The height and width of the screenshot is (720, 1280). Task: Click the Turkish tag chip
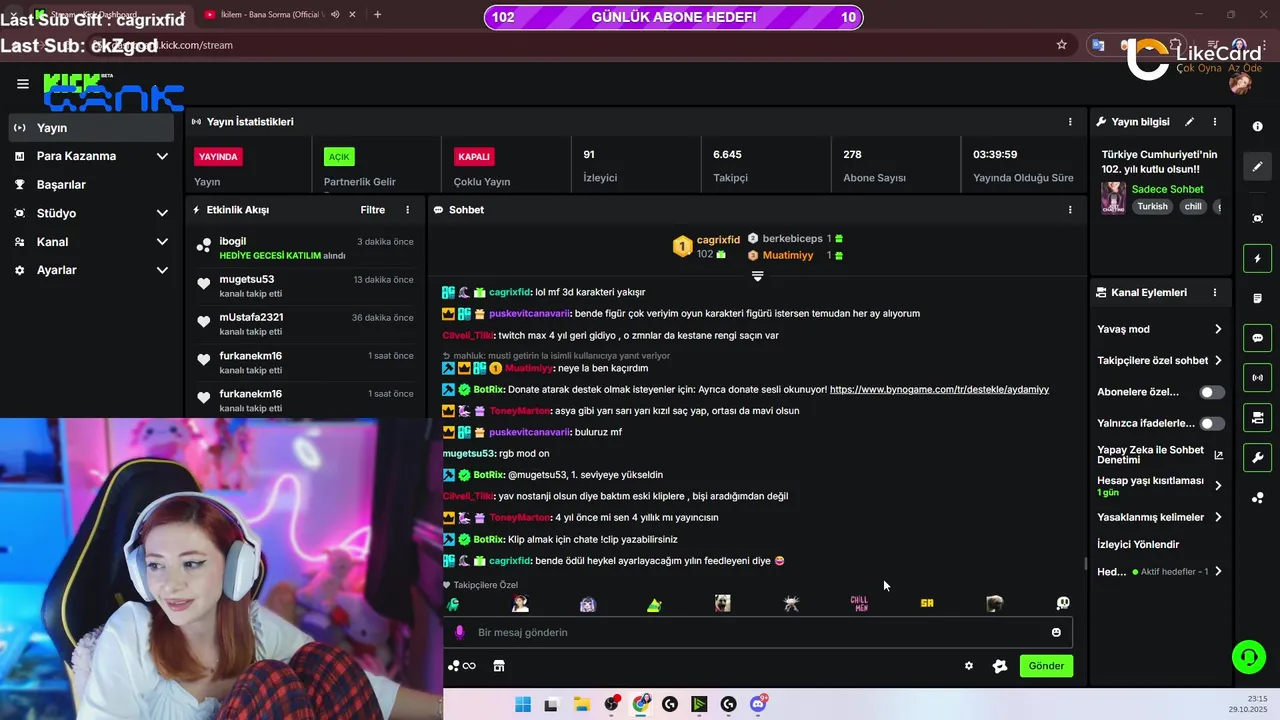pos(1152,207)
